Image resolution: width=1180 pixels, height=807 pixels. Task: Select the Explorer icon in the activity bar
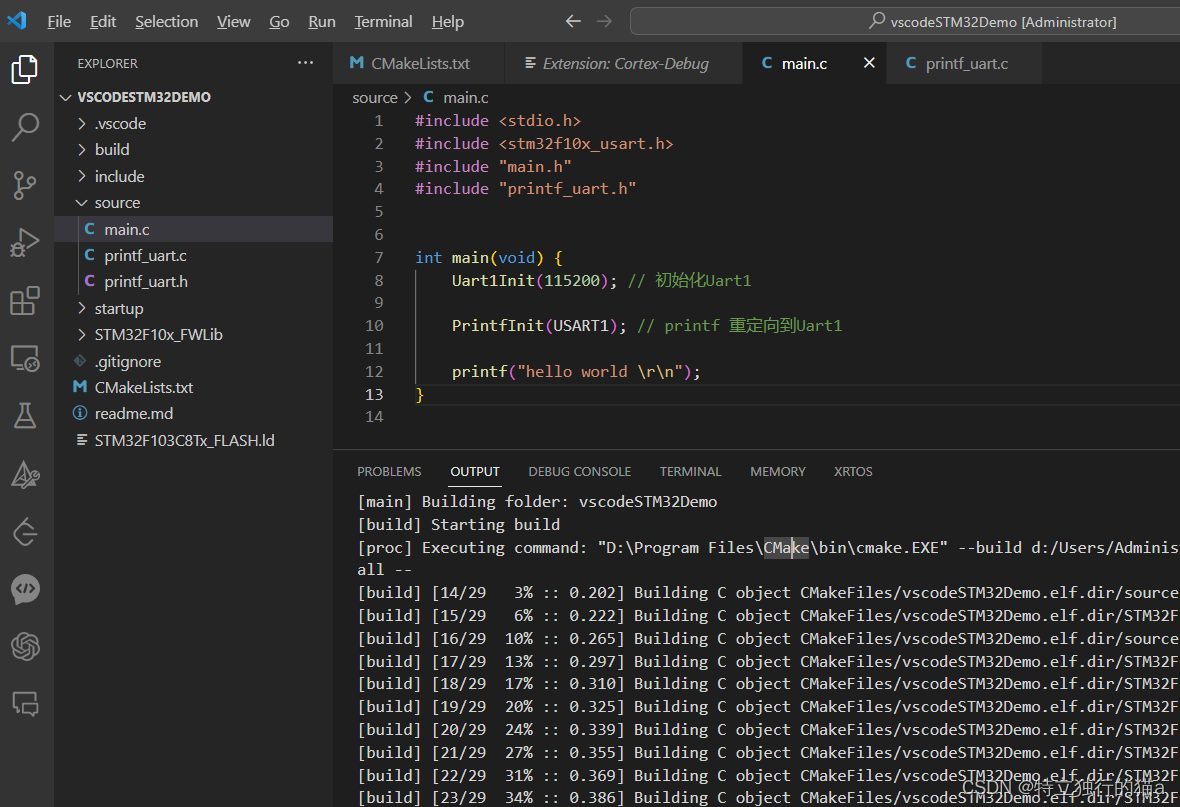coord(25,69)
